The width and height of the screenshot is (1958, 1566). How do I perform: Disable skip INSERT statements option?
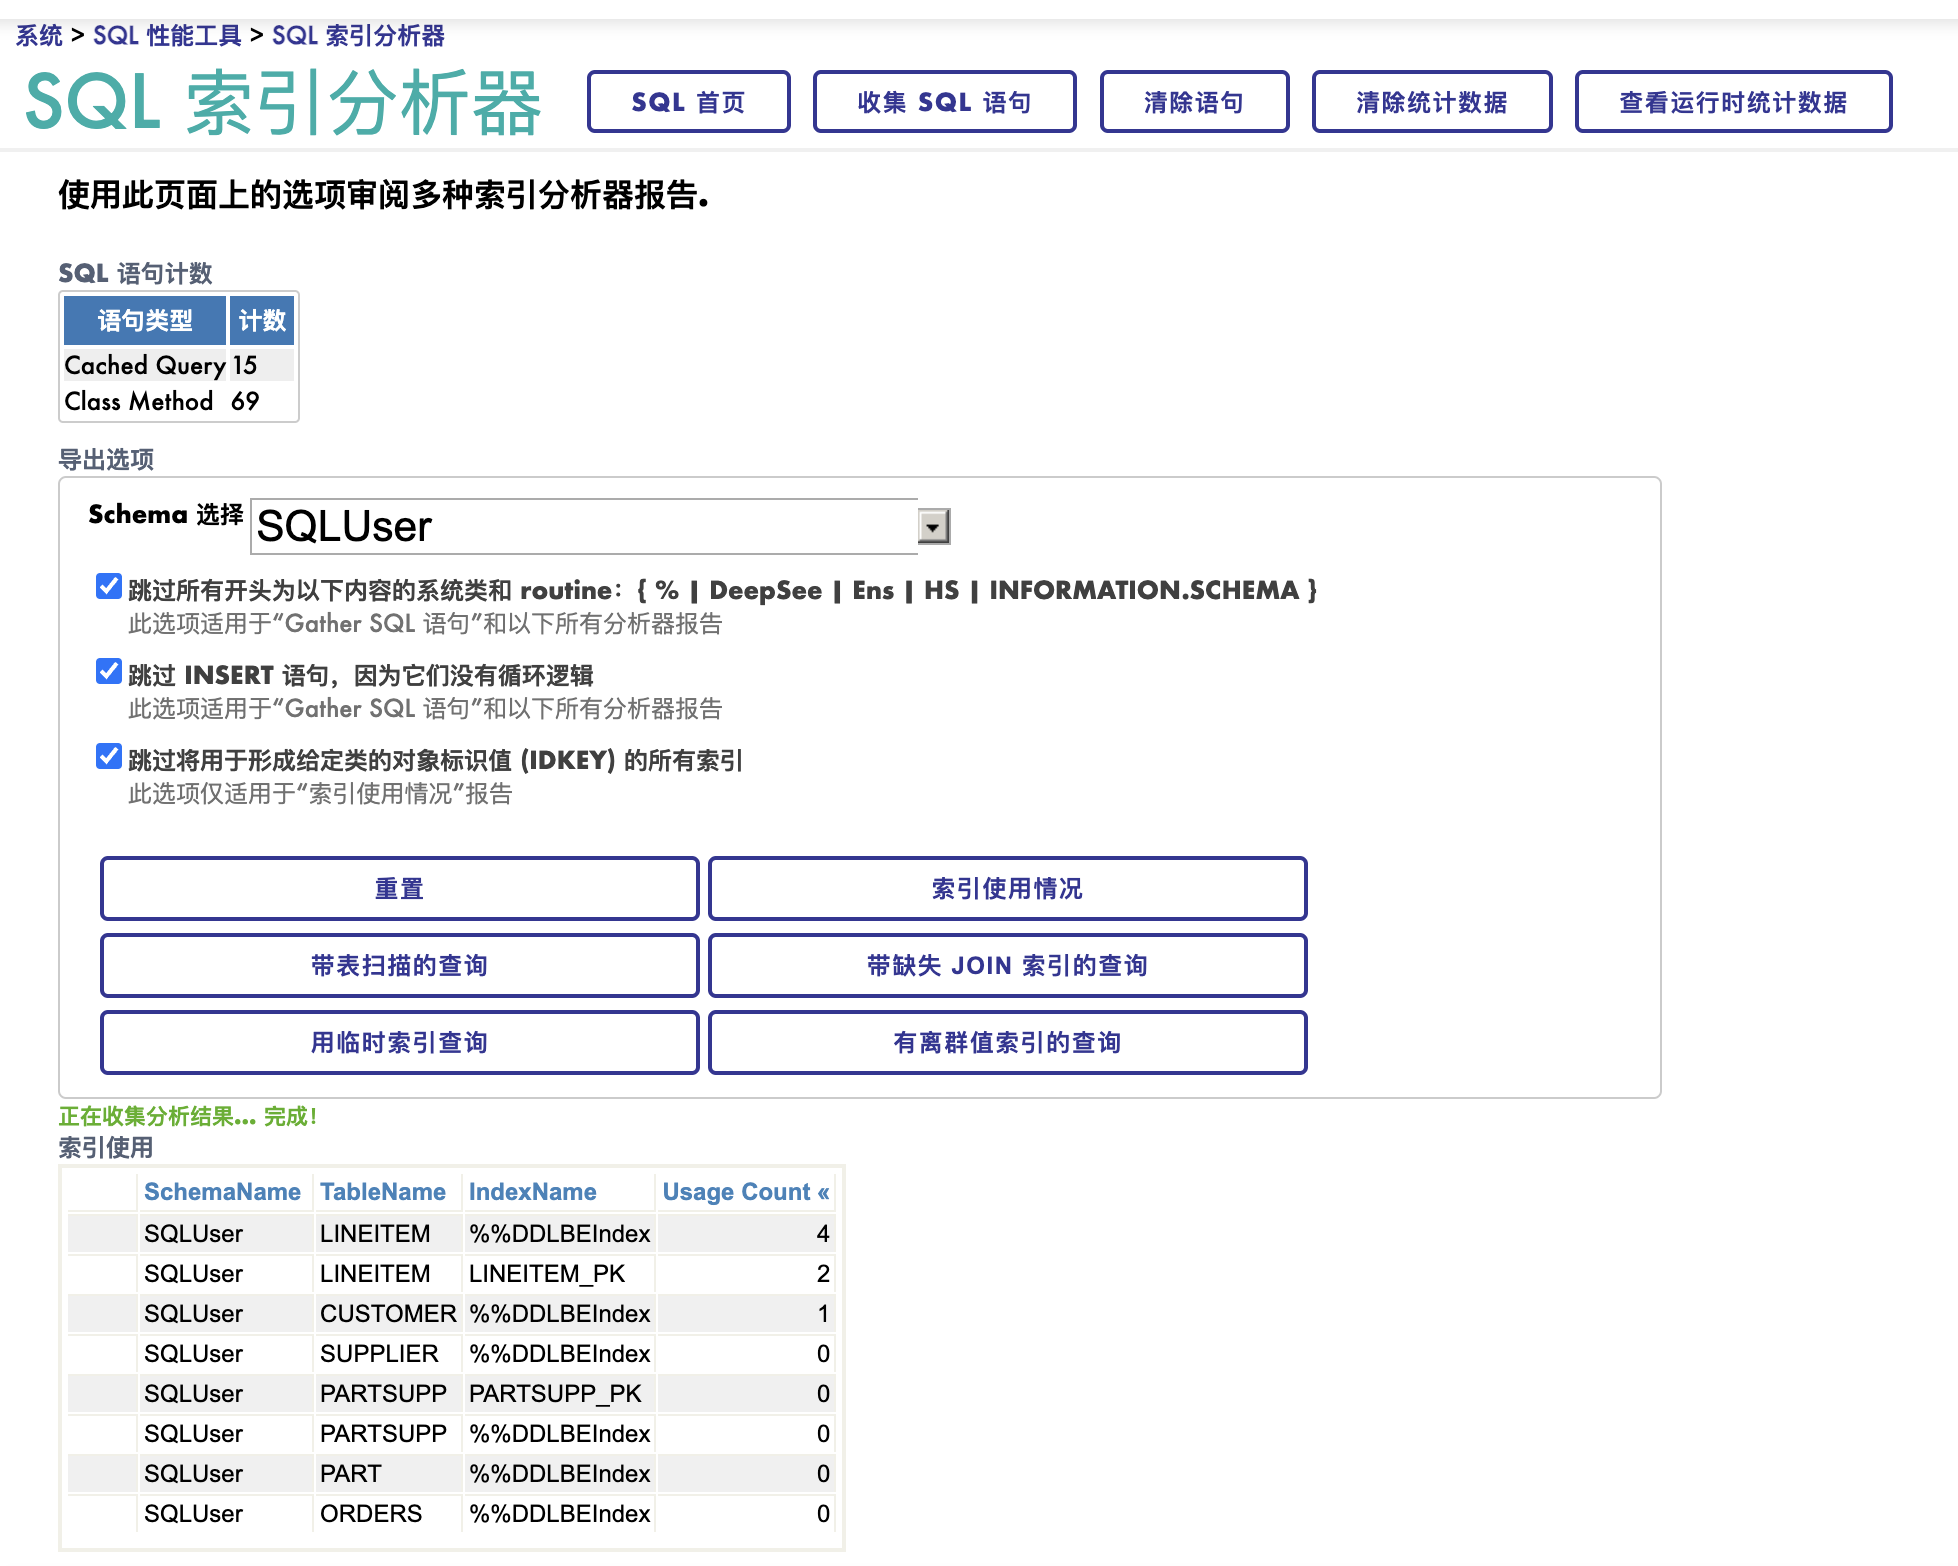108,672
